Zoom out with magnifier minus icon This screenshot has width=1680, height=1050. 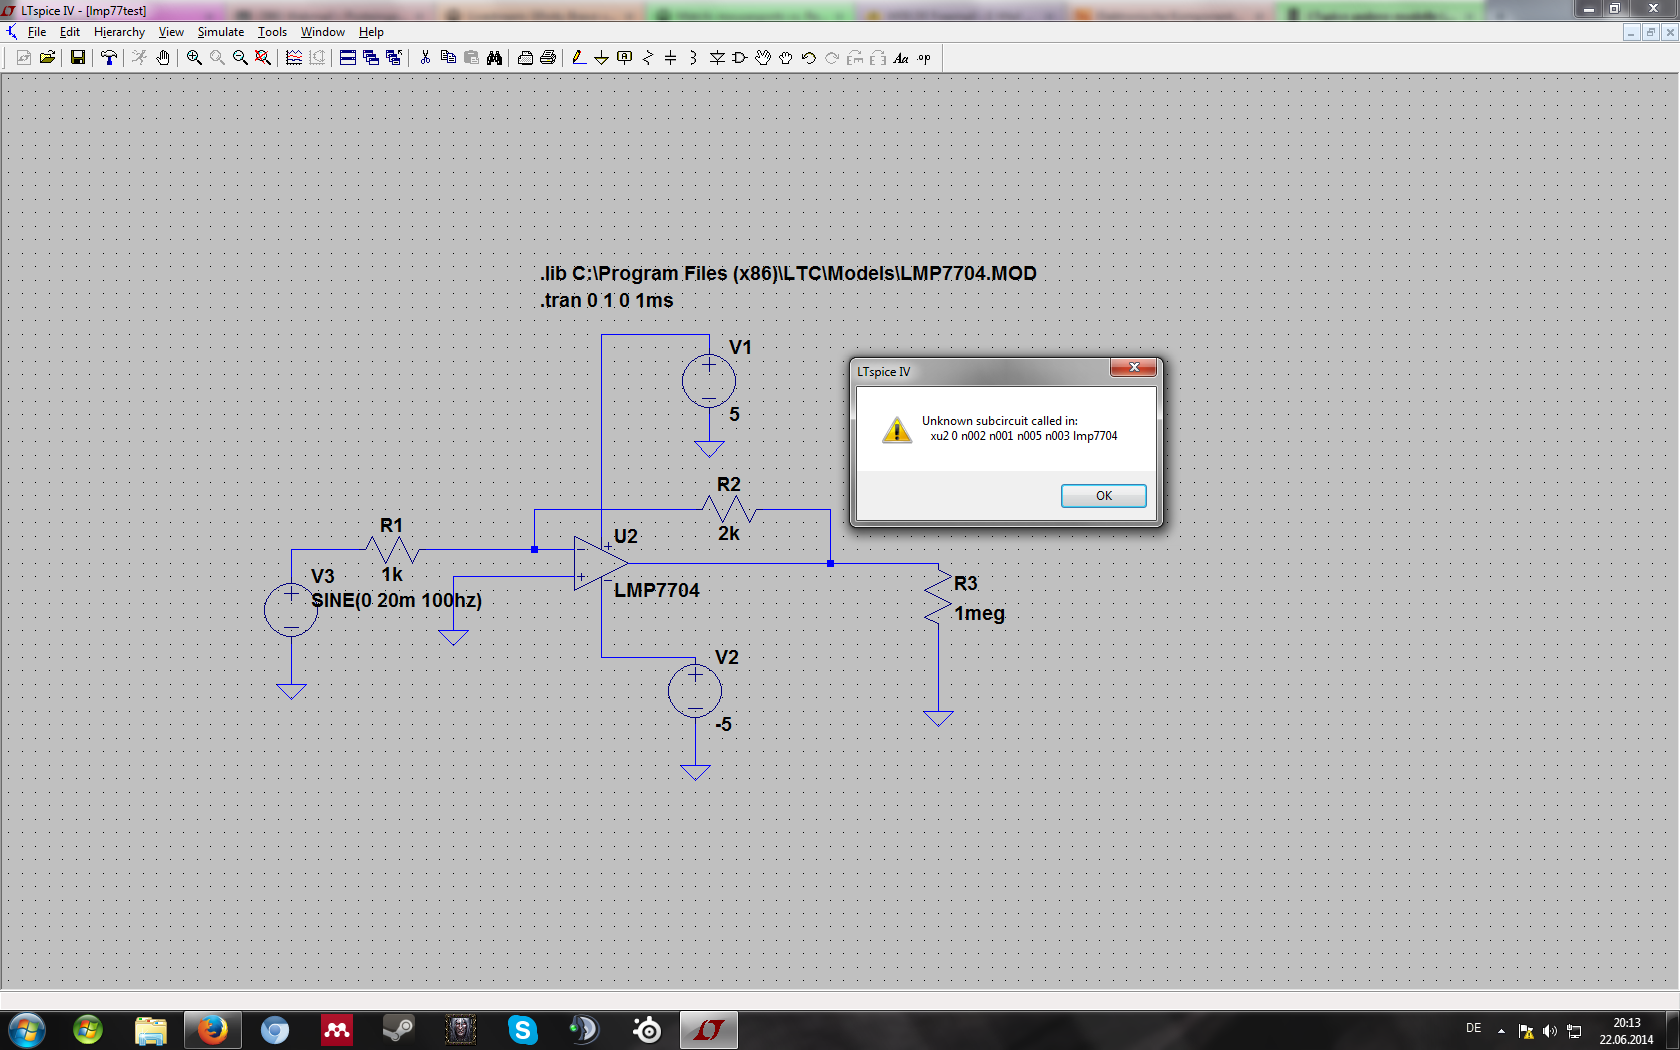pyautogui.click(x=240, y=58)
